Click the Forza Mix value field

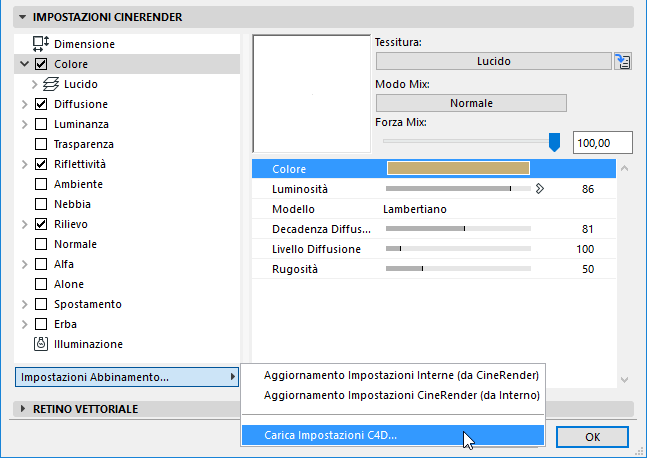(602, 143)
